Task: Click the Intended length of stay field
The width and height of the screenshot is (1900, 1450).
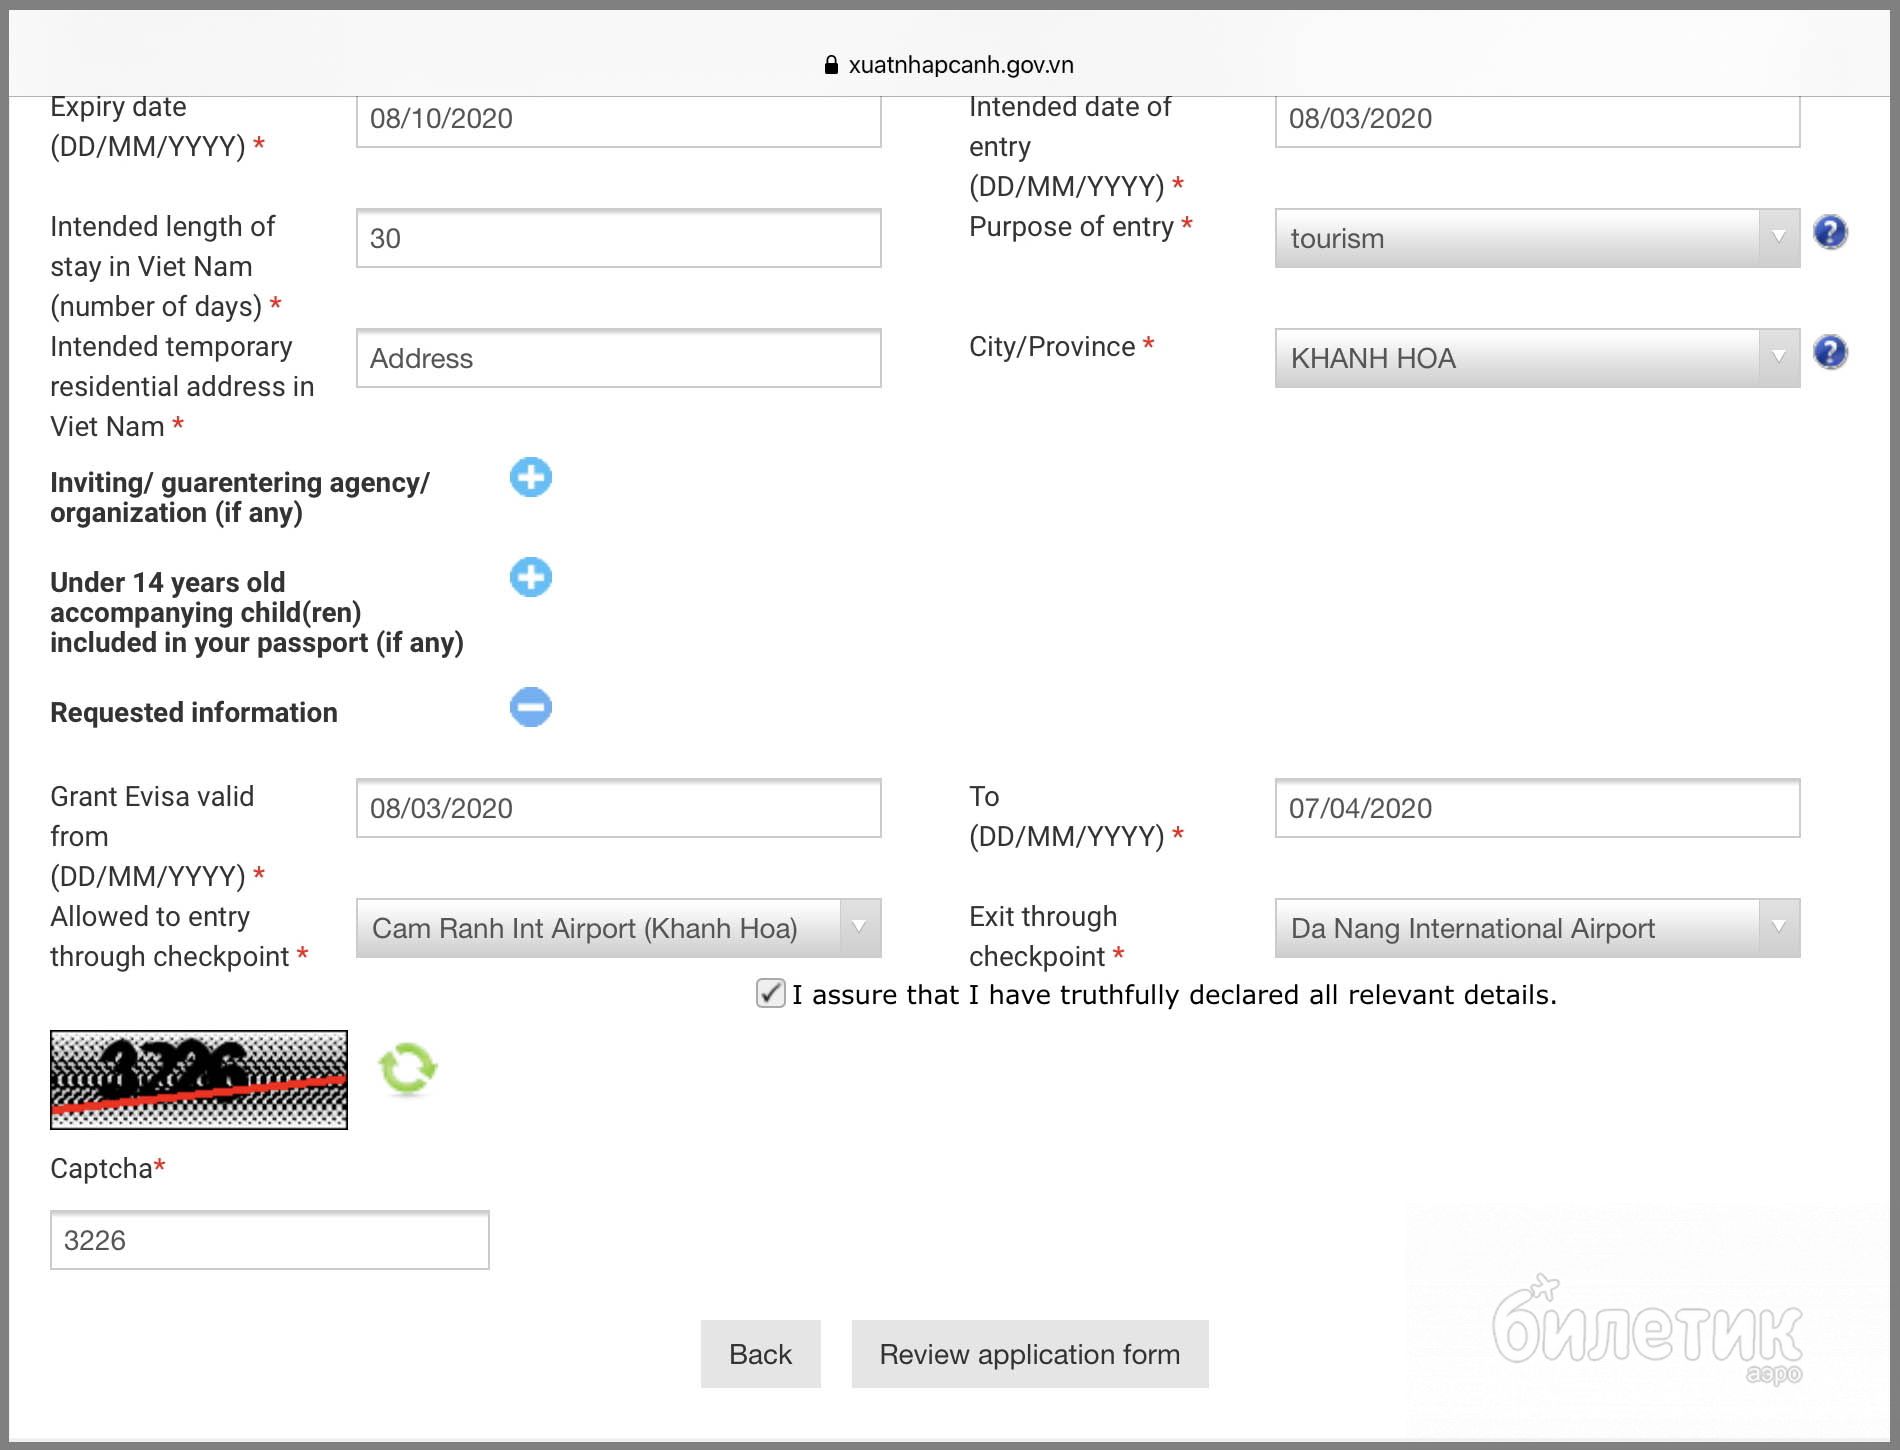Action: click(618, 238)
